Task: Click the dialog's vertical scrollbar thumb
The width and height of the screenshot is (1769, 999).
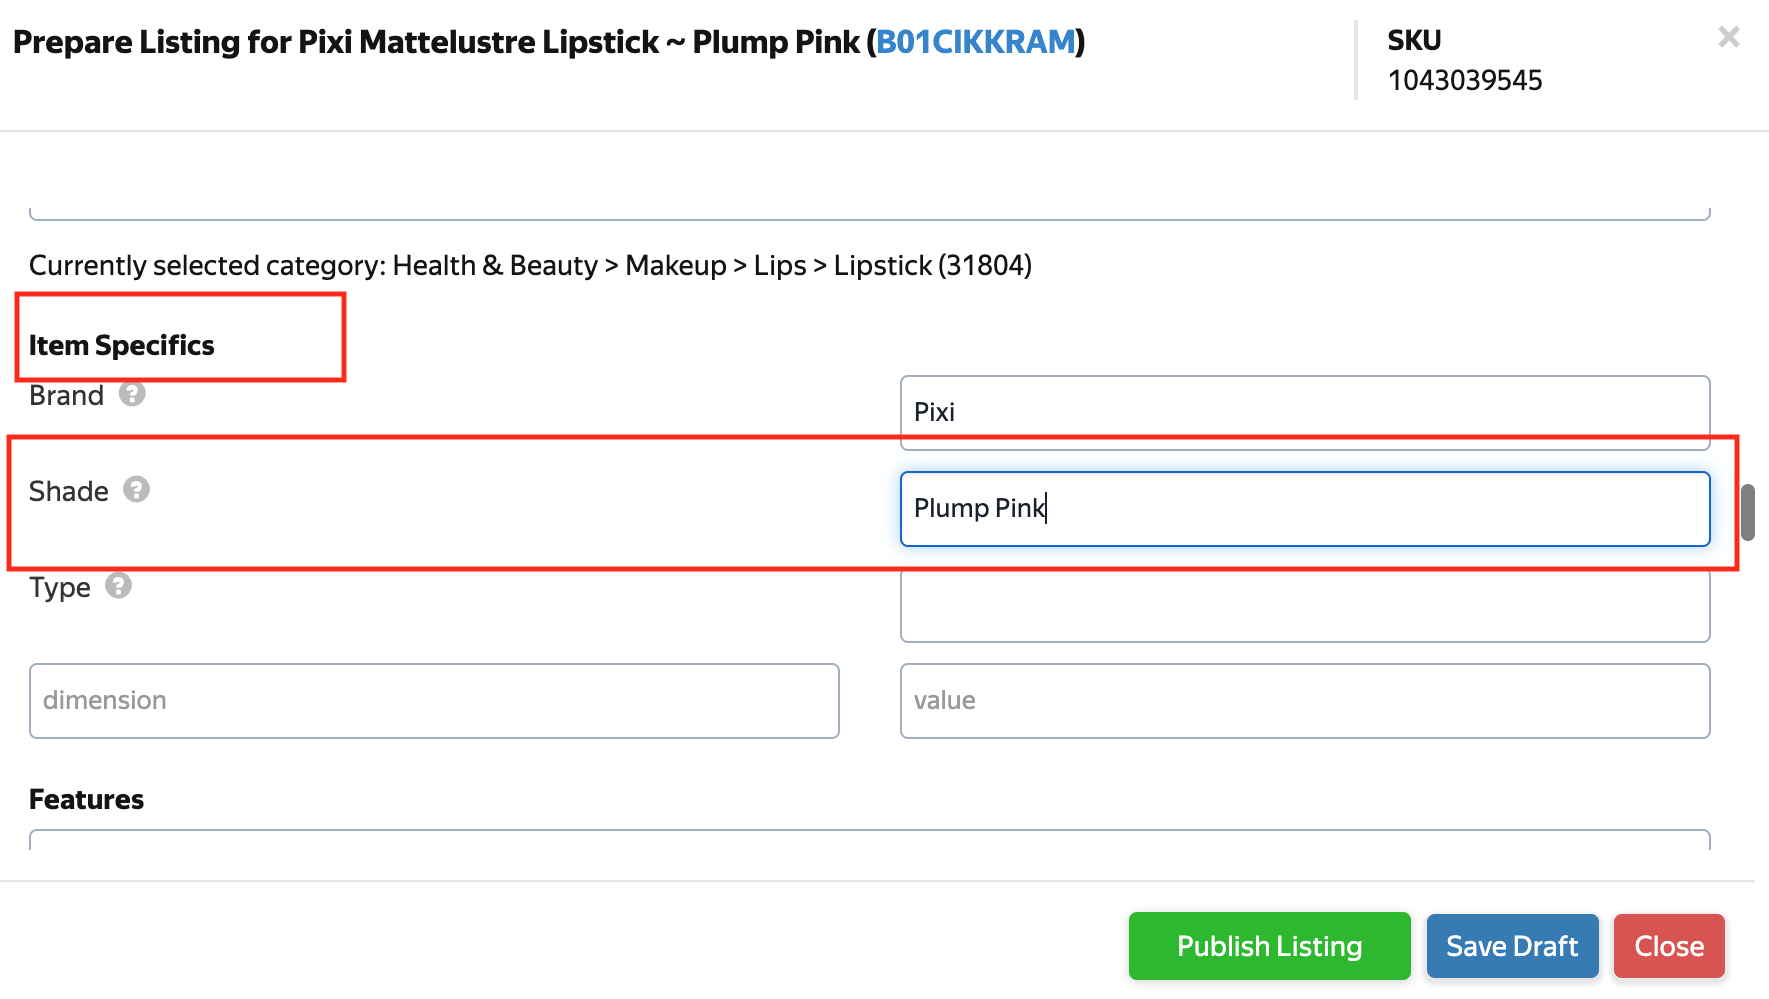Action: tap(1748, 512)
